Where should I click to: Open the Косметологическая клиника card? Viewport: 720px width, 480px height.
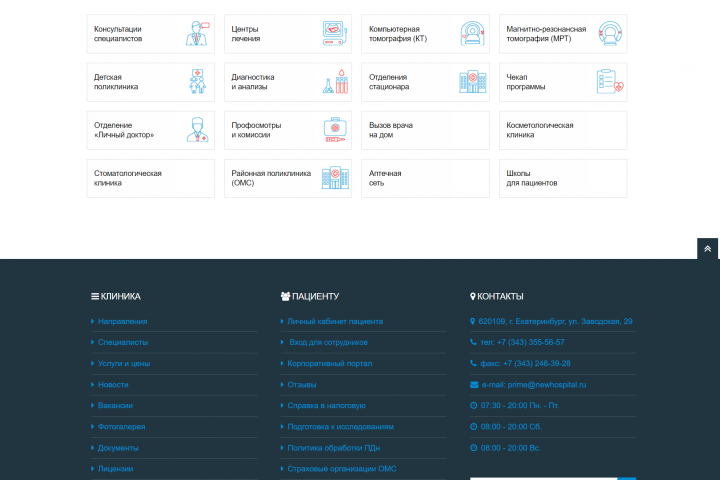pos(563,130)
